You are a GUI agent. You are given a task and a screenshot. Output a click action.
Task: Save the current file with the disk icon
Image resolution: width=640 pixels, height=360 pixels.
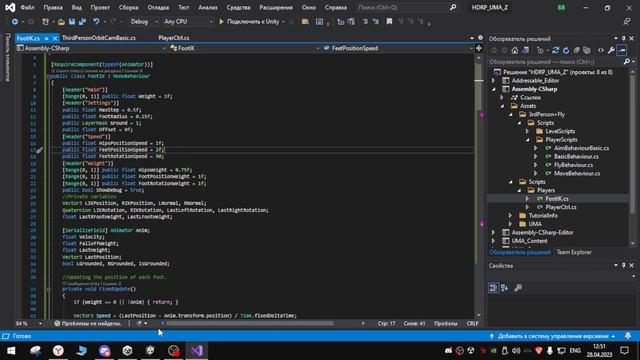coord(72,22)
